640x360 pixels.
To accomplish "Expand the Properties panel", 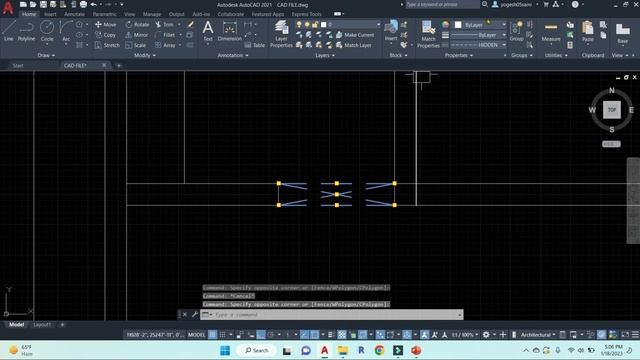I will coord(459,55).
